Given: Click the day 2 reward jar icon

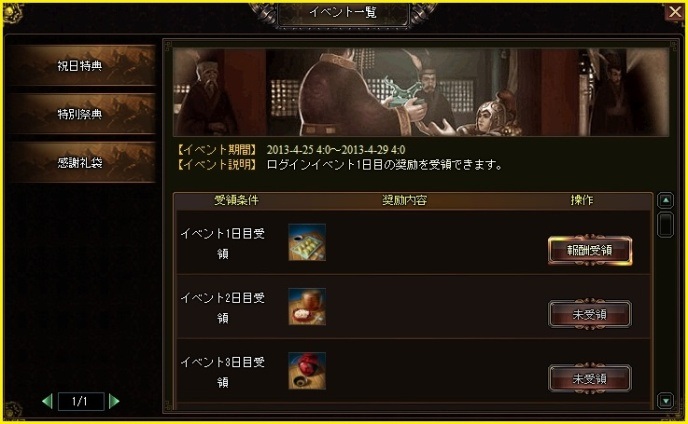Looking at the screenshot, I should [307, 306].
